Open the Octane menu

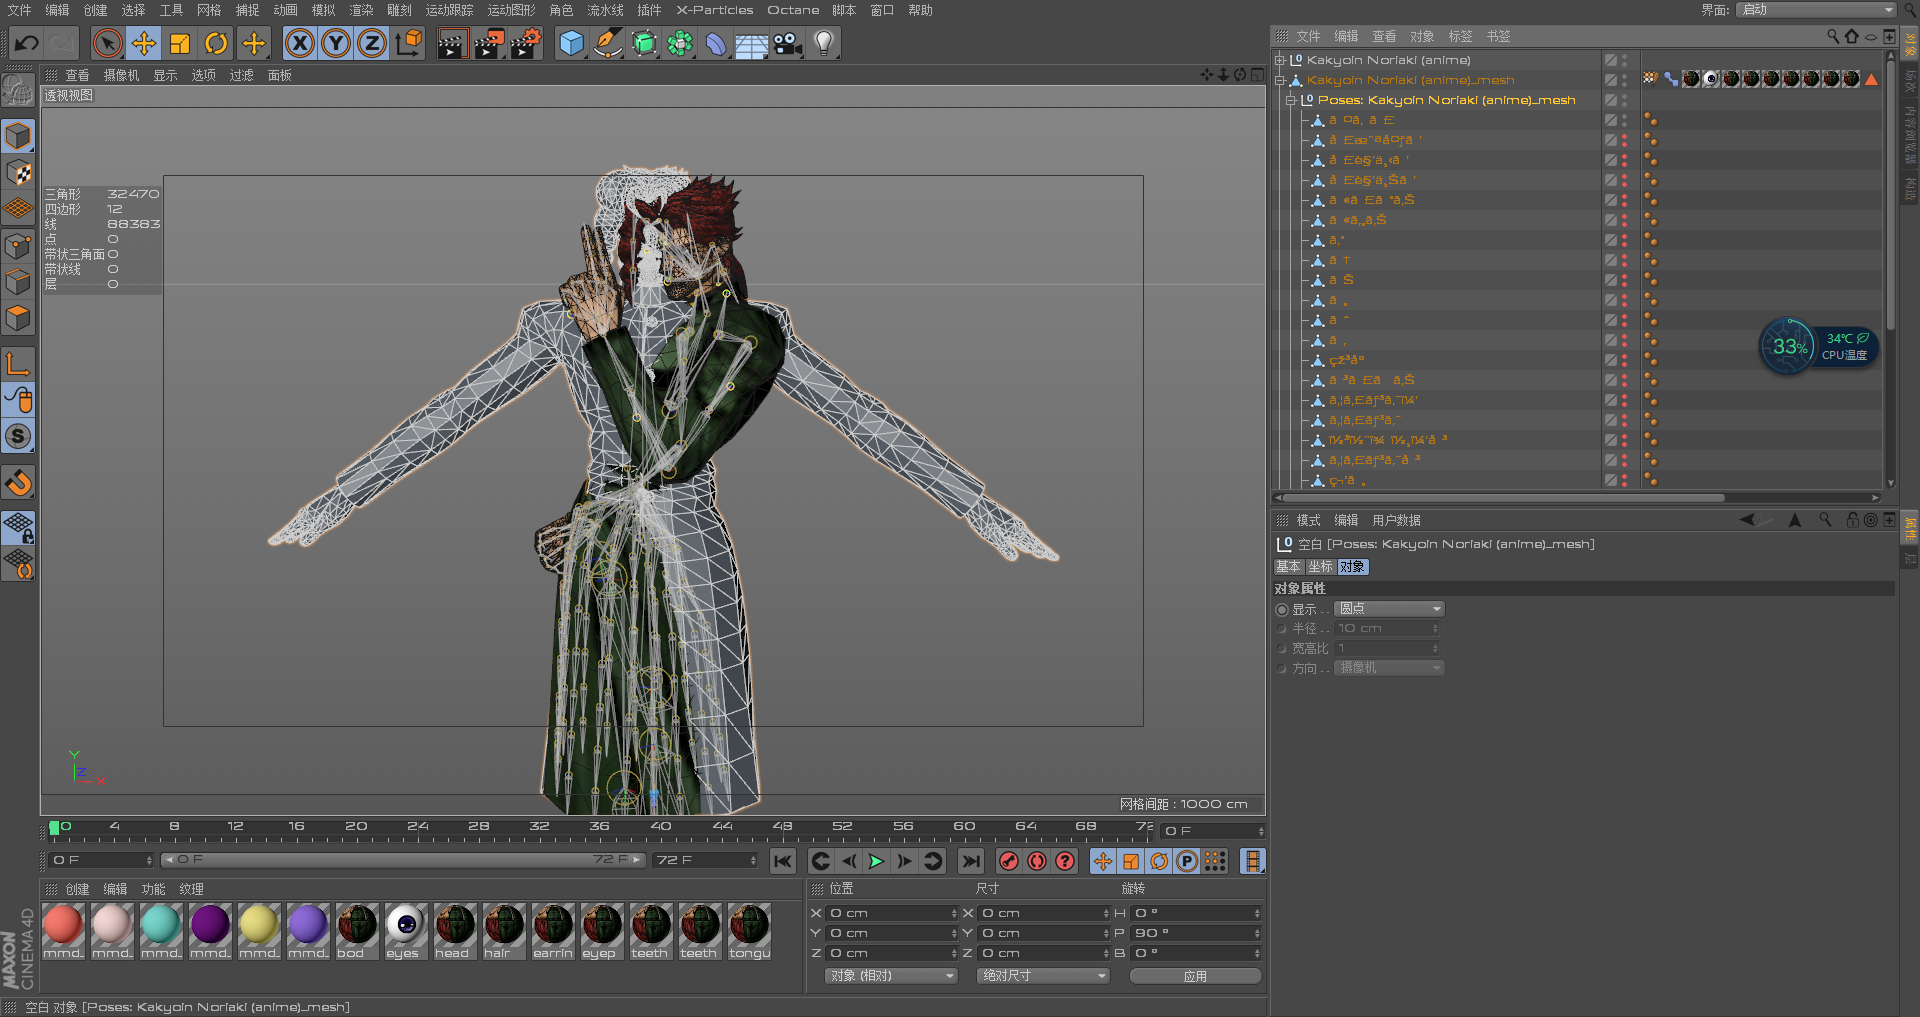coord(793,10)
